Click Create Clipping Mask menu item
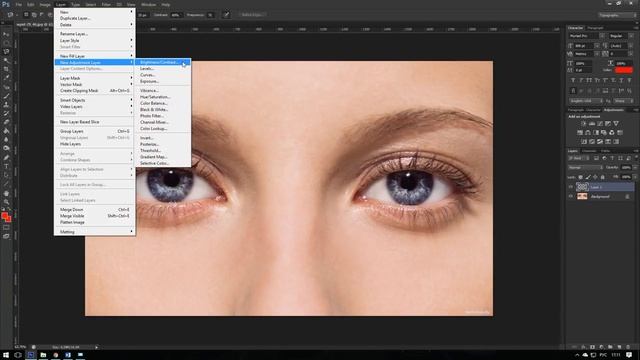This screenshot has height=360, width=640. [x=94, y=91]
